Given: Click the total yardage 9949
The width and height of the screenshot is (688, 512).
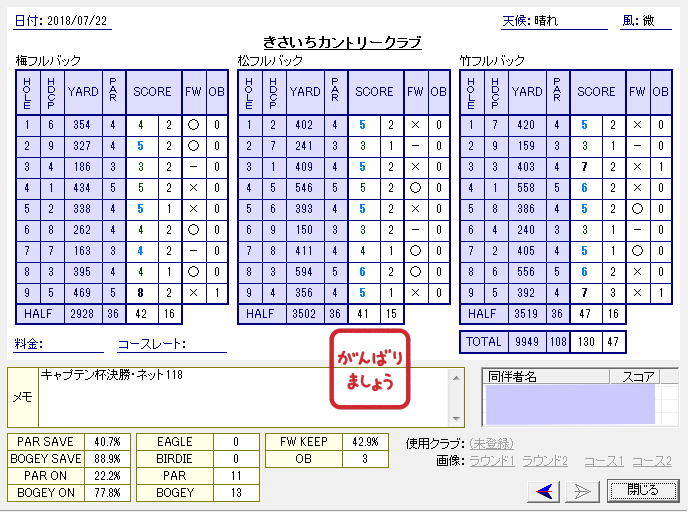Looking at the screenshot, I should pos(527,342).
